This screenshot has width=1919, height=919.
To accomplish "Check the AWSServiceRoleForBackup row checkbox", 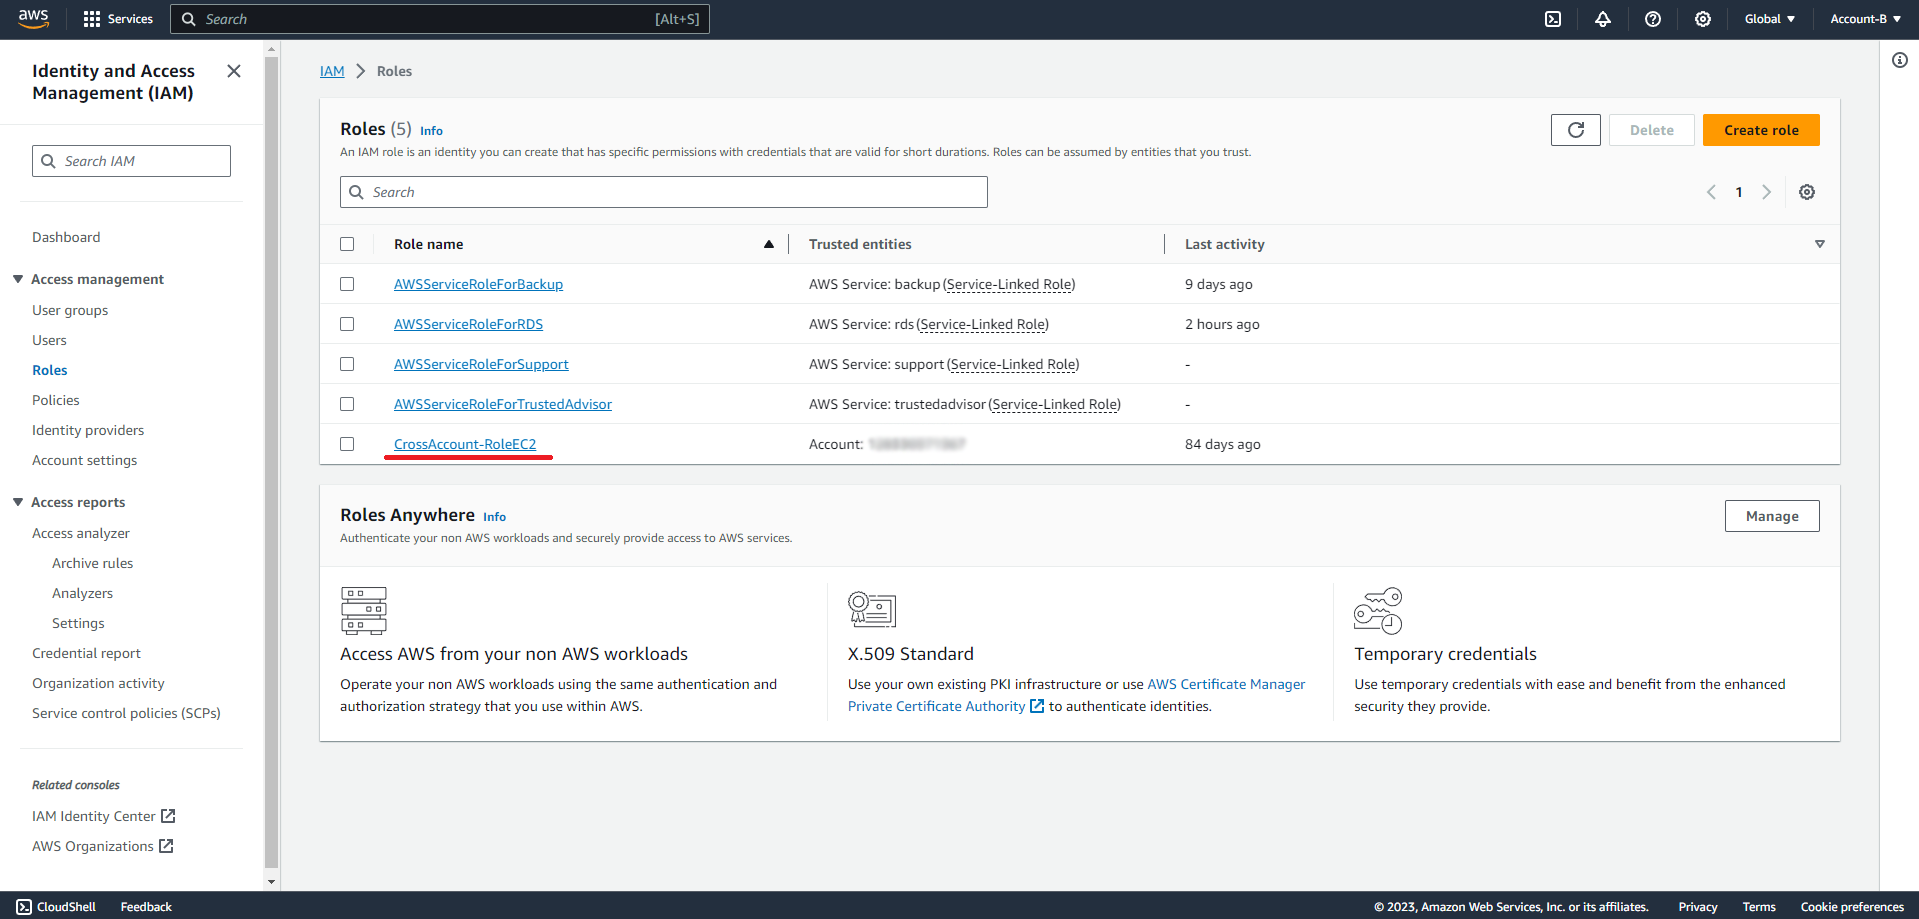I will 347,284.
